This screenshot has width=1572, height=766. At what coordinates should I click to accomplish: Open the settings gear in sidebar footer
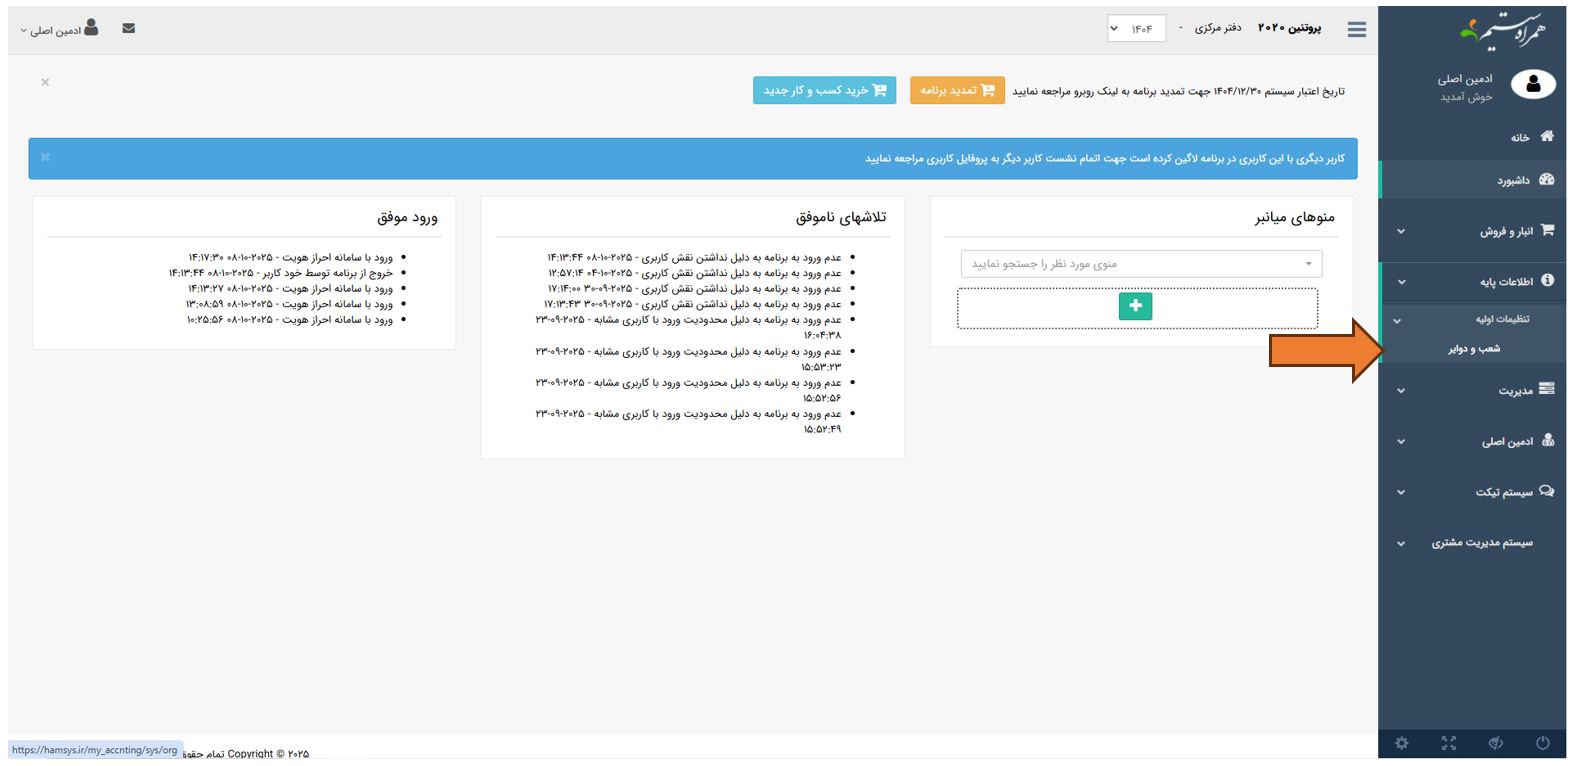pyautogui.click(x=1401, y=743)
